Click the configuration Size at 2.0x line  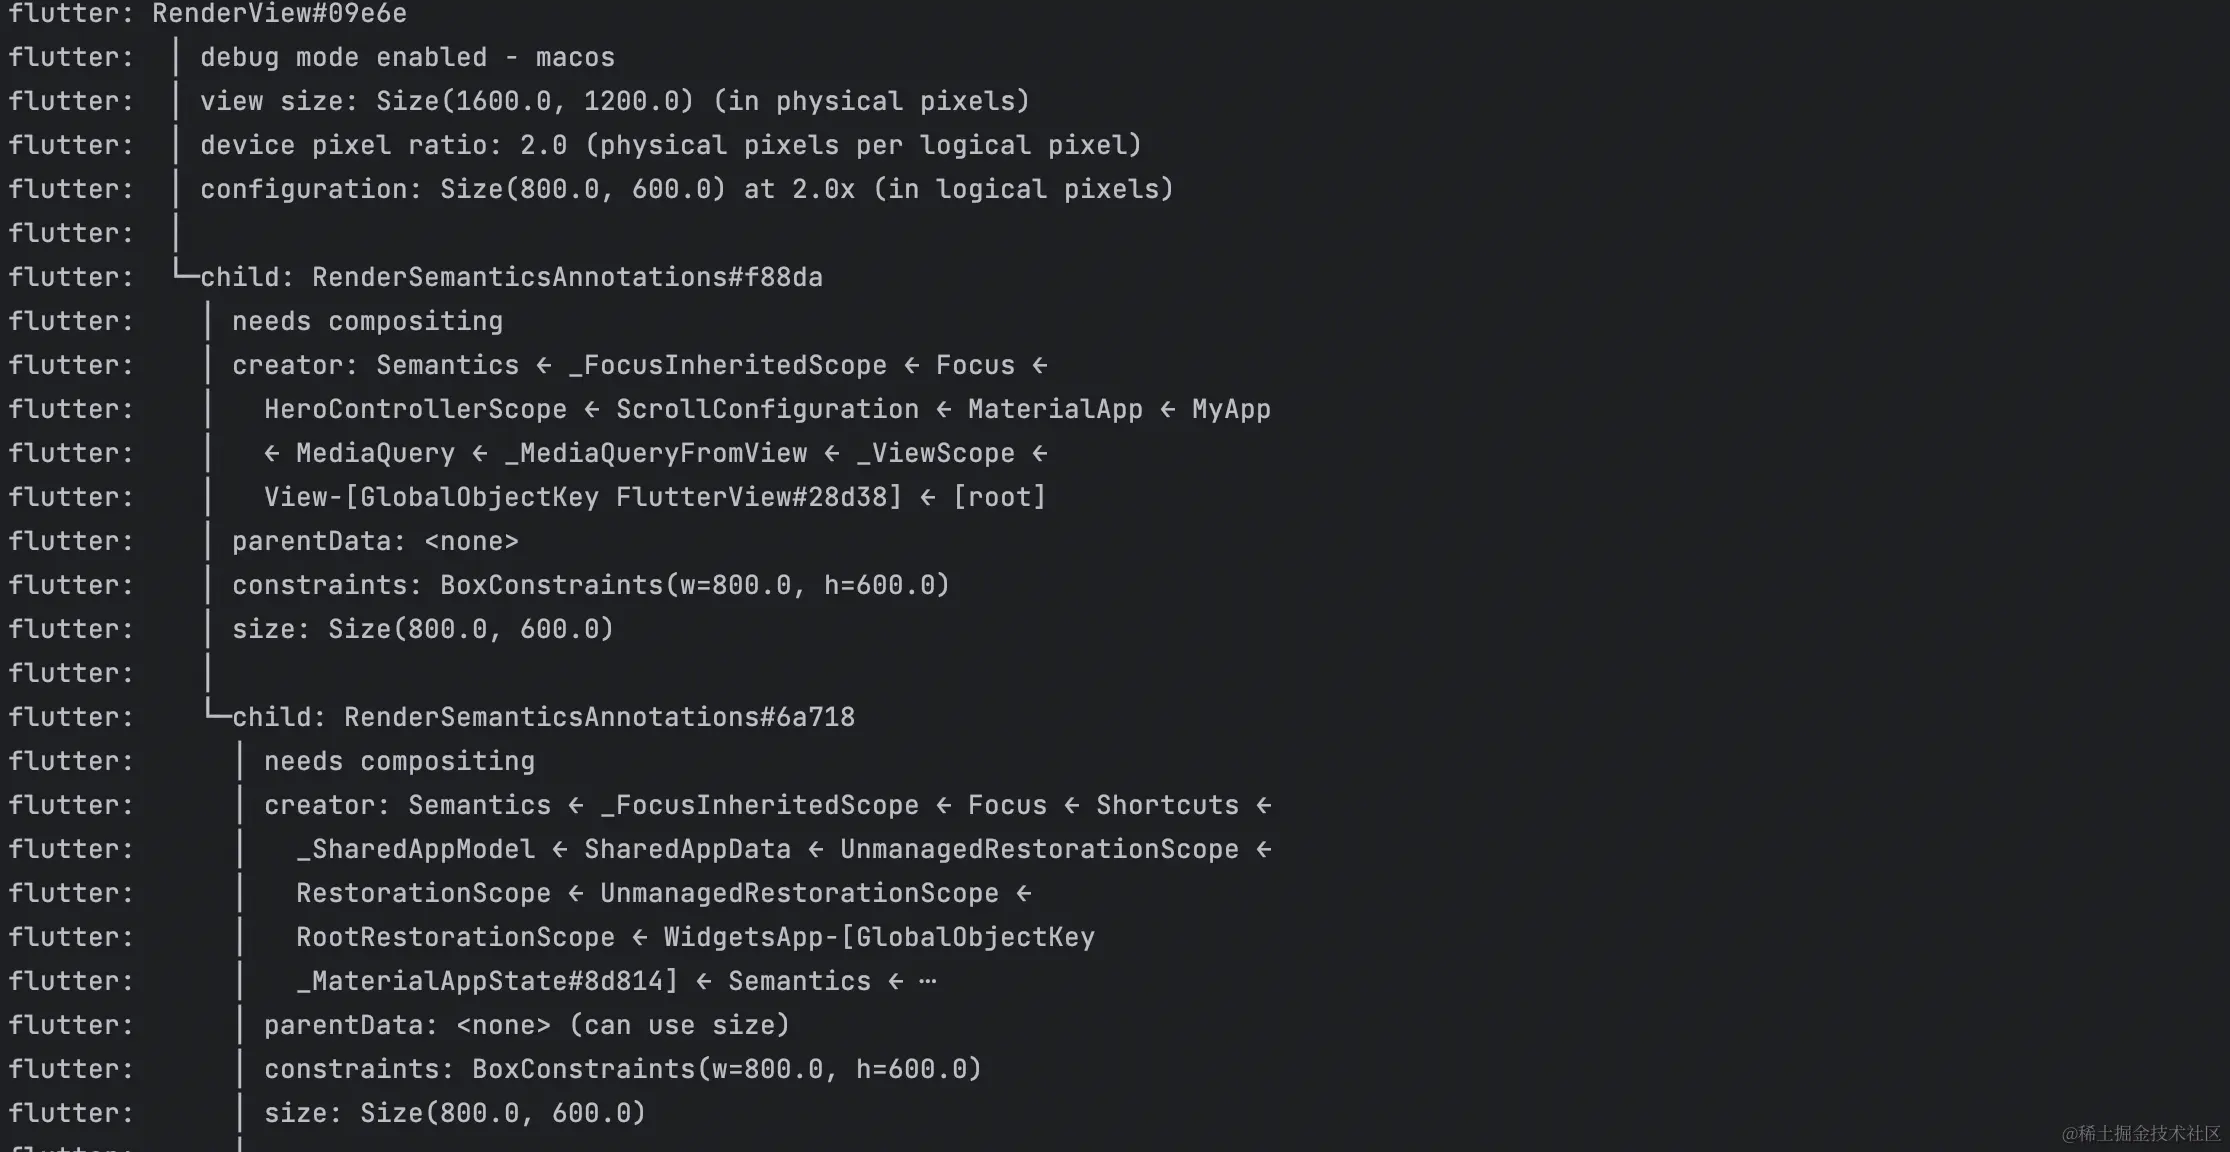686,189
